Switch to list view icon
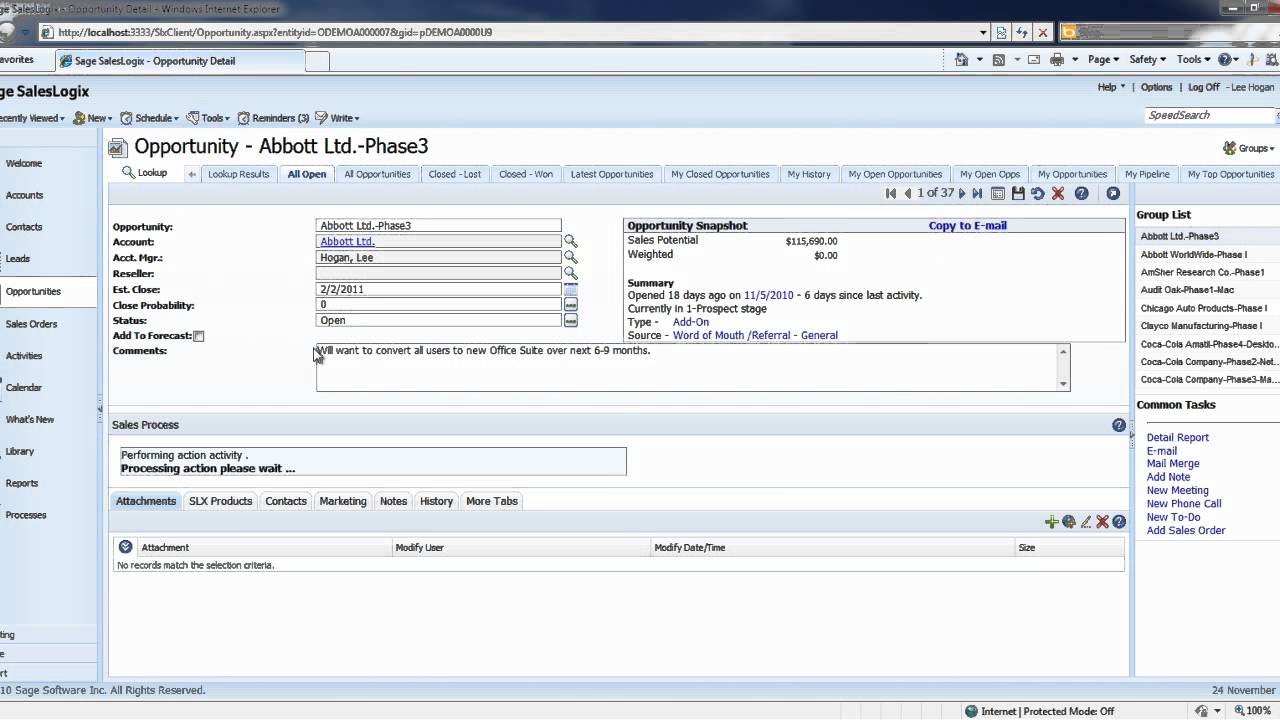The width and height of the screenshot is (1280, 720). pyautogui.click(x=998, y=194)
